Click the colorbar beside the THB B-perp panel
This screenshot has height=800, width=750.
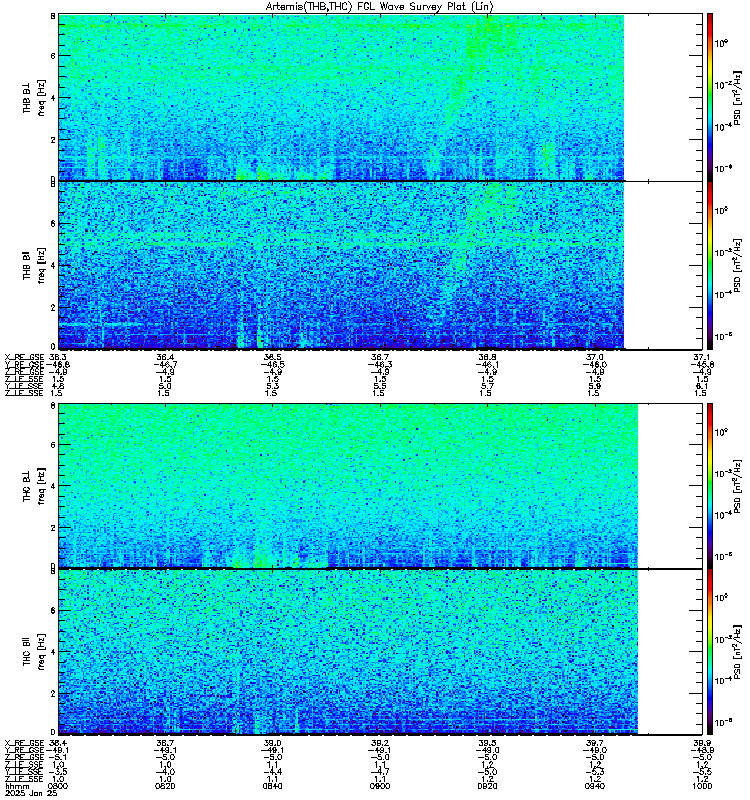point(710,97)
